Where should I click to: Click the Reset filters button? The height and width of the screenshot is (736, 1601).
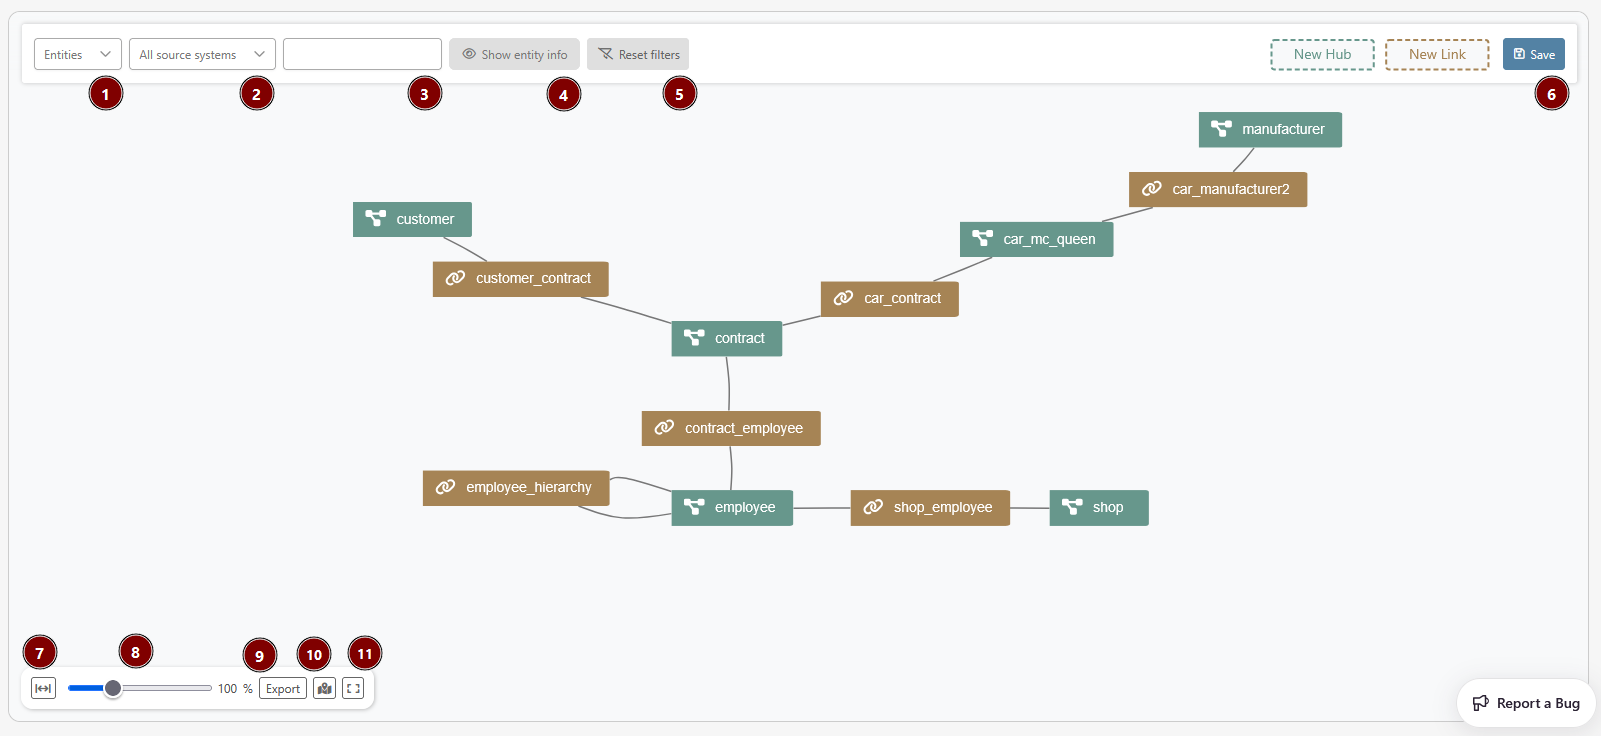click(x=638, y=54)
